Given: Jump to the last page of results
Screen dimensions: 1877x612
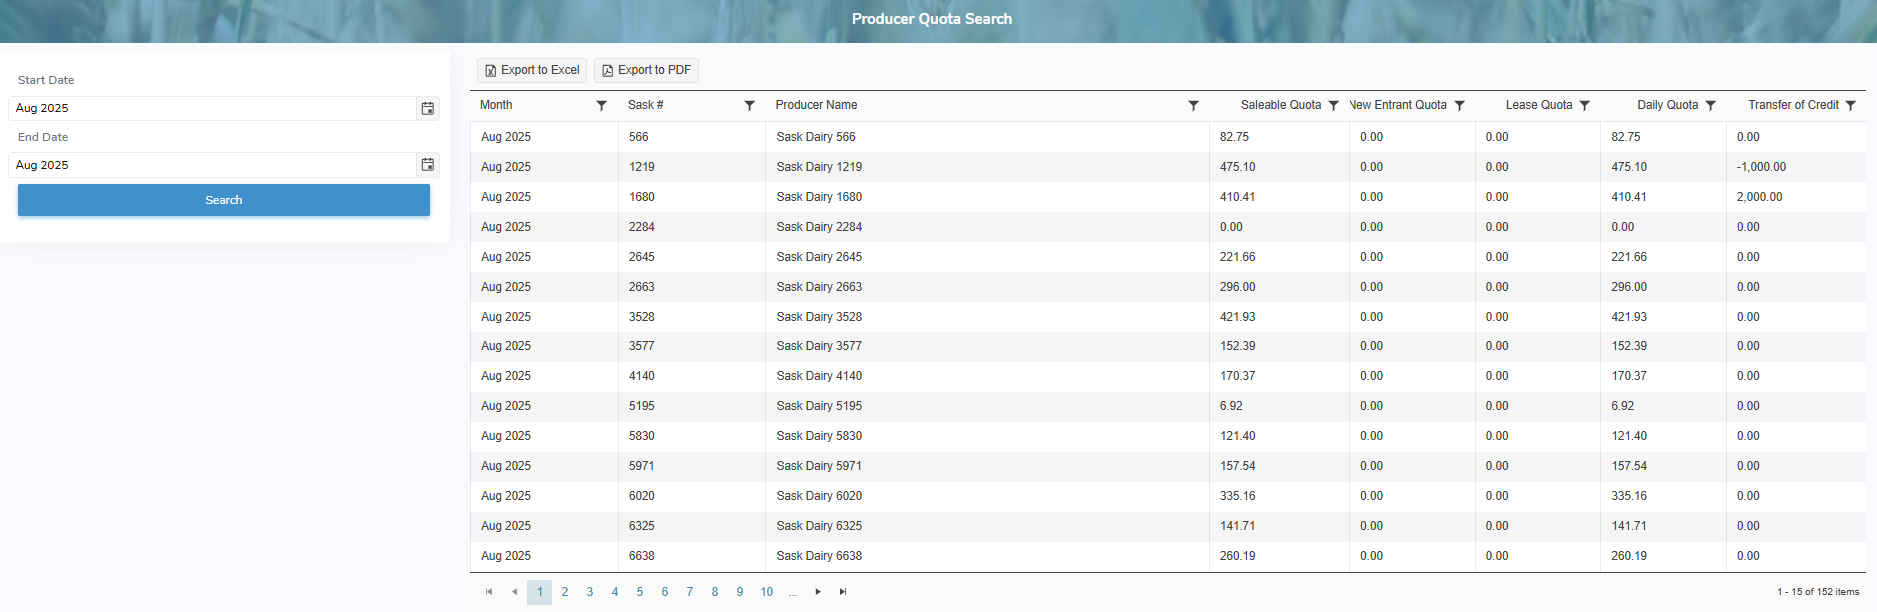Looking at the screenshot, I should pyautogui.click(x=843, y=592).
